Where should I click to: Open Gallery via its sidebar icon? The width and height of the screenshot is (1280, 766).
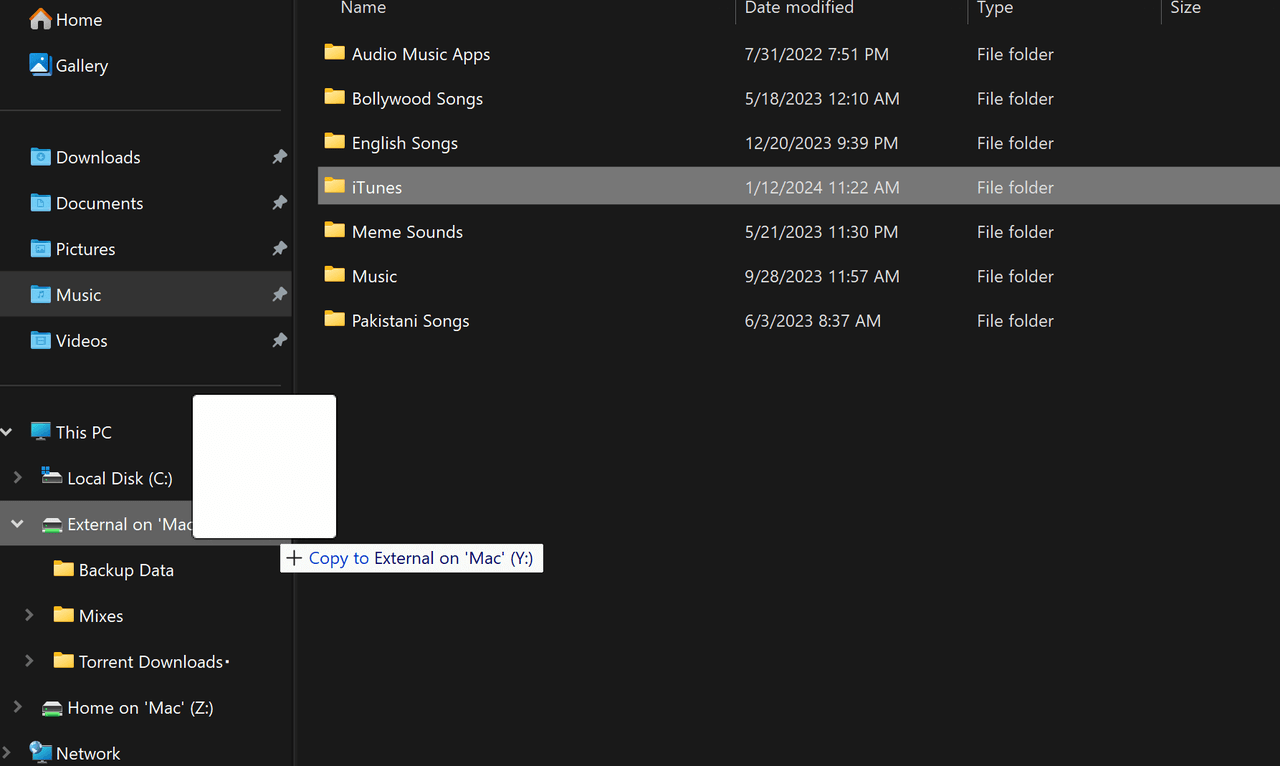tap(40, 65)
